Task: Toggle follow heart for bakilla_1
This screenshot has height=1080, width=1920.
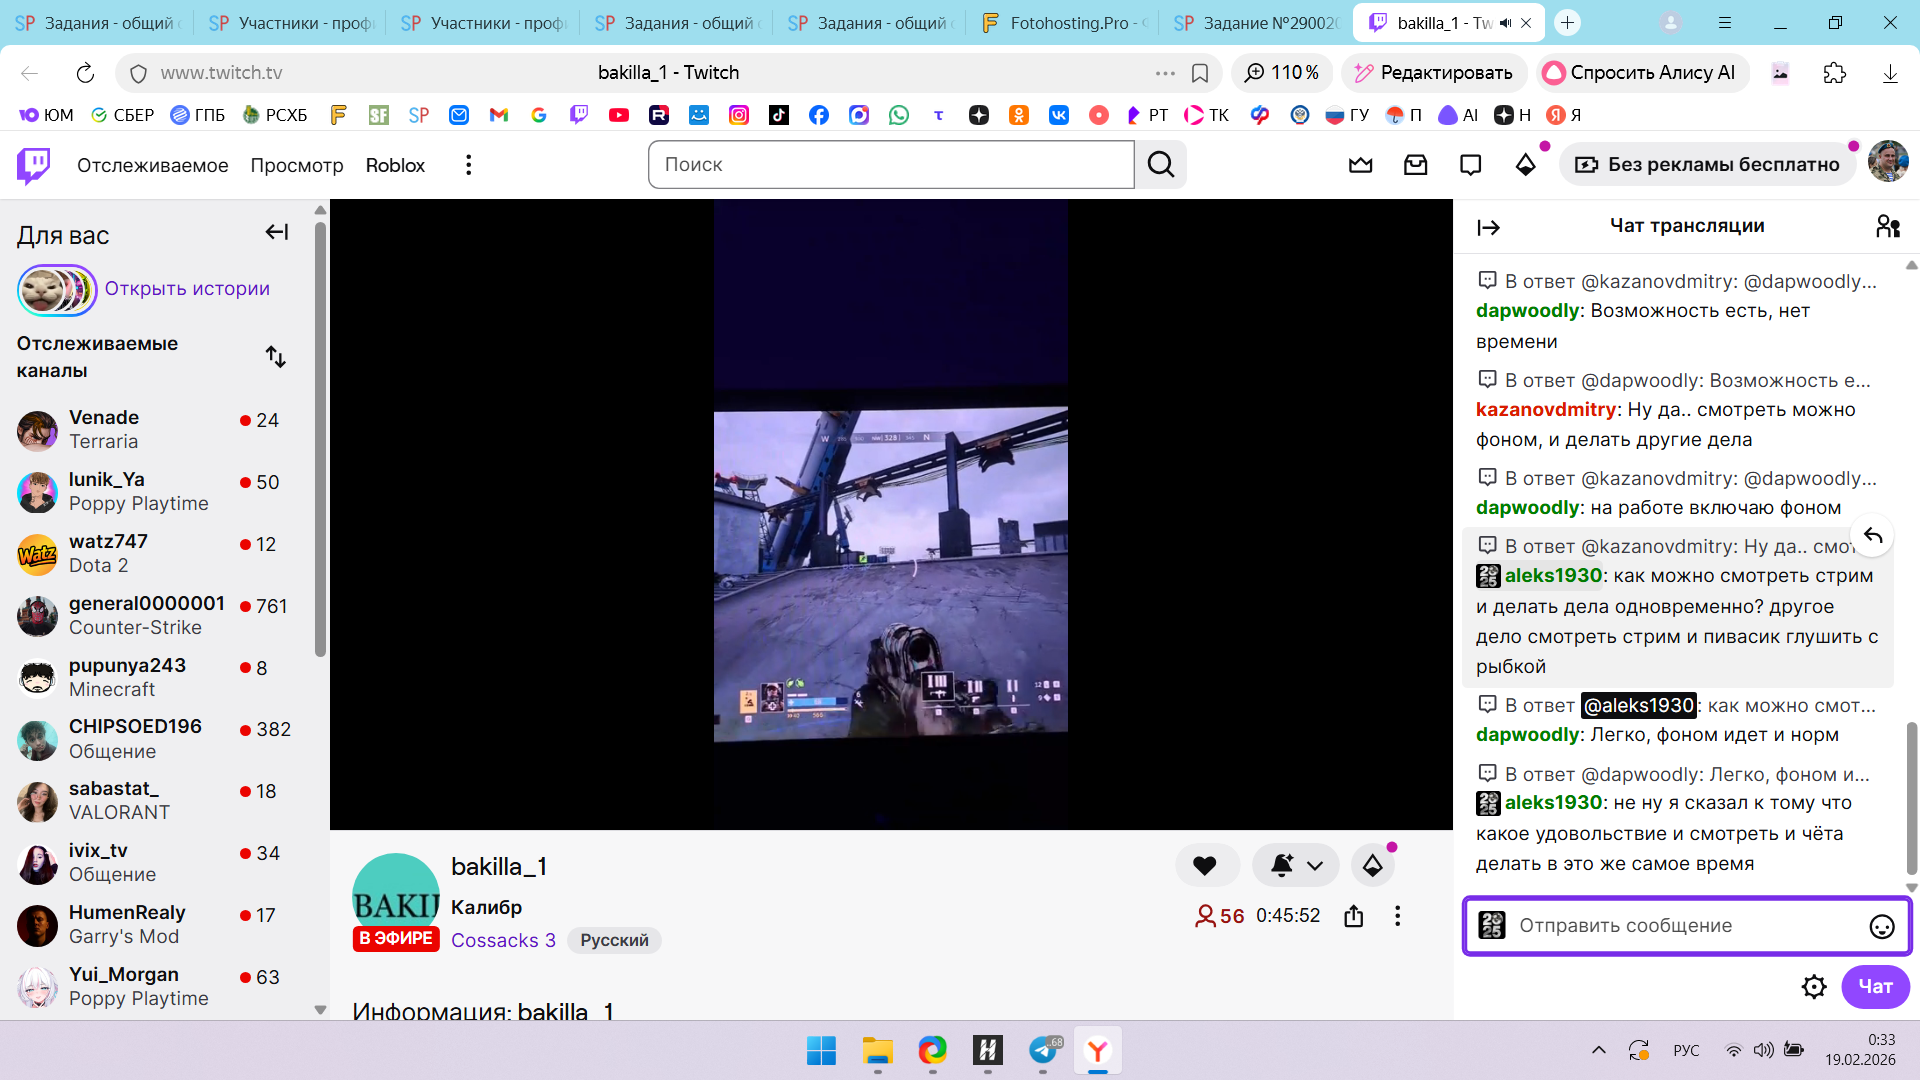Action: [x=1205, y=866]
